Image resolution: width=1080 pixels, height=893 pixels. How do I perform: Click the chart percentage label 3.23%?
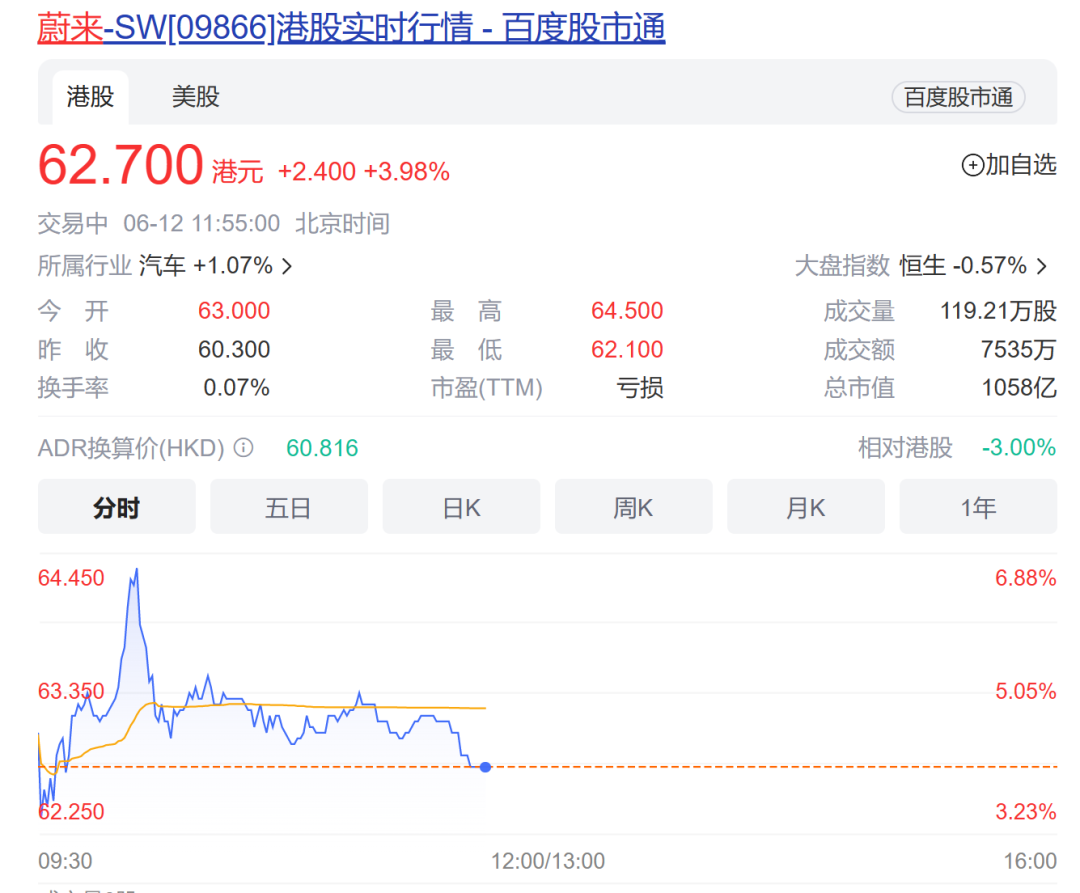coord(1026,812)
